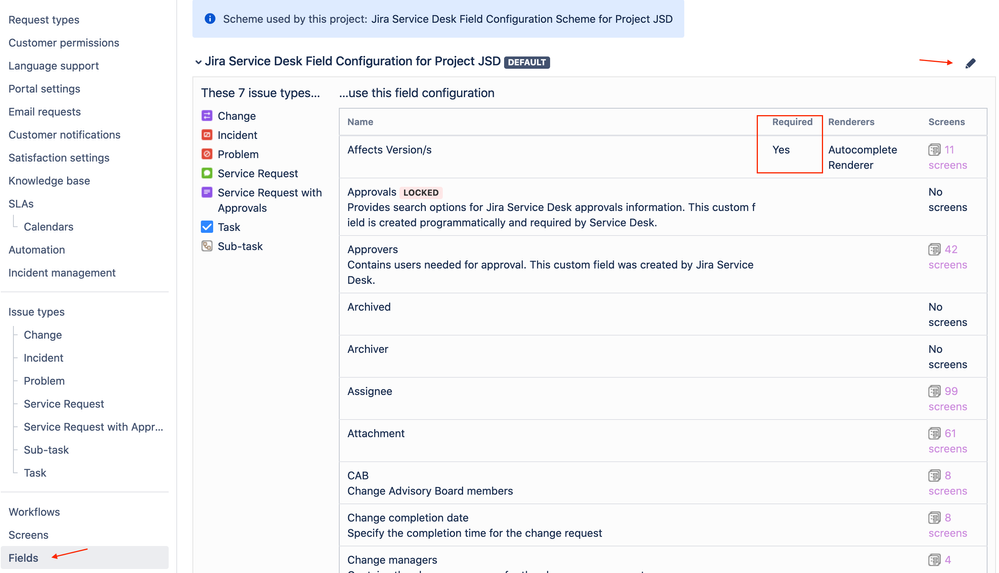Viewport: 999px width, 573px height.
Task: Open Incident management settings
Action: click(x=62, y=272)
